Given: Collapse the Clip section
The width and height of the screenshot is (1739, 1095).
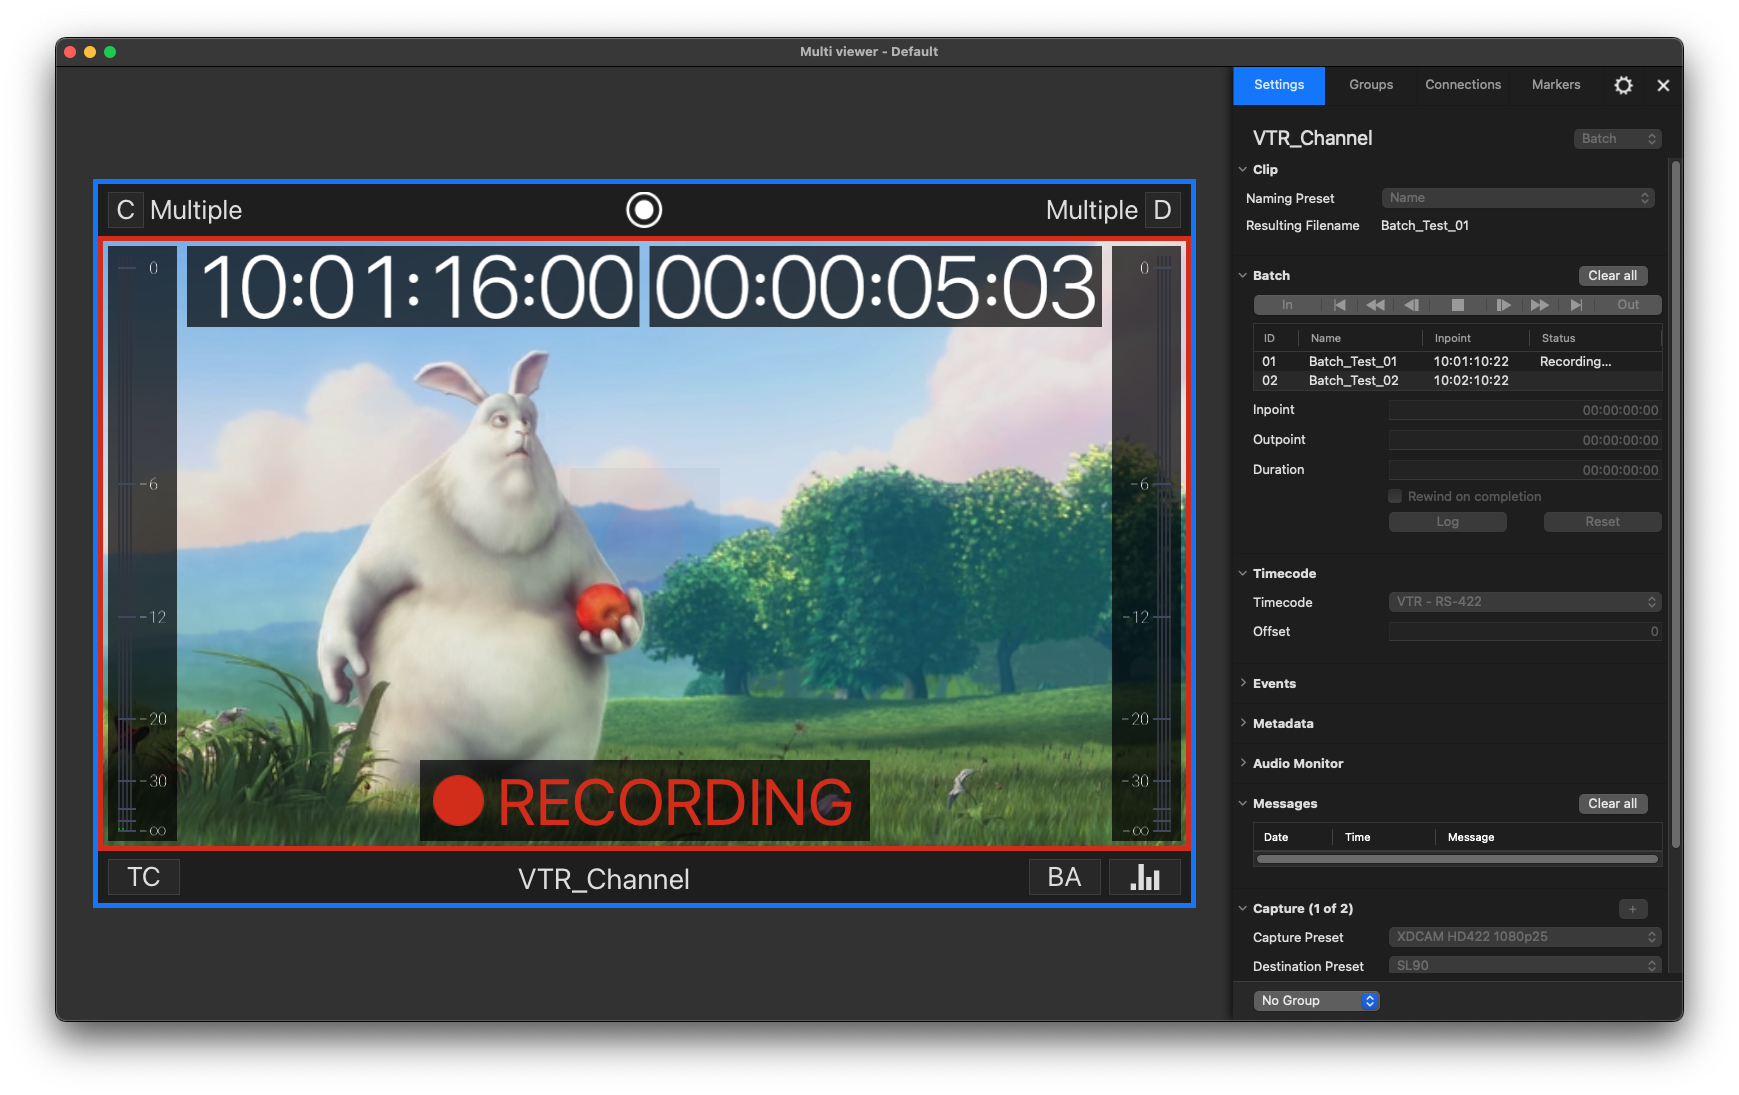Looking at the screenshot, I should (1243, 170).
